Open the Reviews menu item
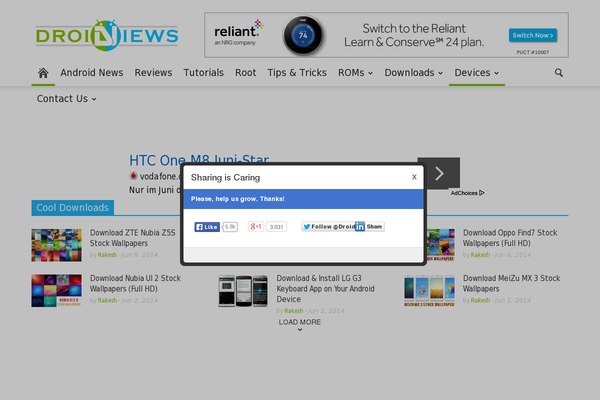This screenshot has width=600, height=400. [x=153, y=73]
